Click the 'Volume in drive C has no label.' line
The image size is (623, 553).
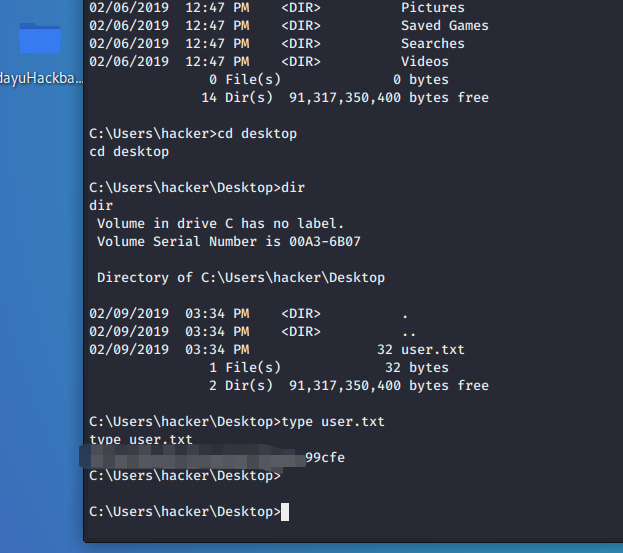click(221, 224)
